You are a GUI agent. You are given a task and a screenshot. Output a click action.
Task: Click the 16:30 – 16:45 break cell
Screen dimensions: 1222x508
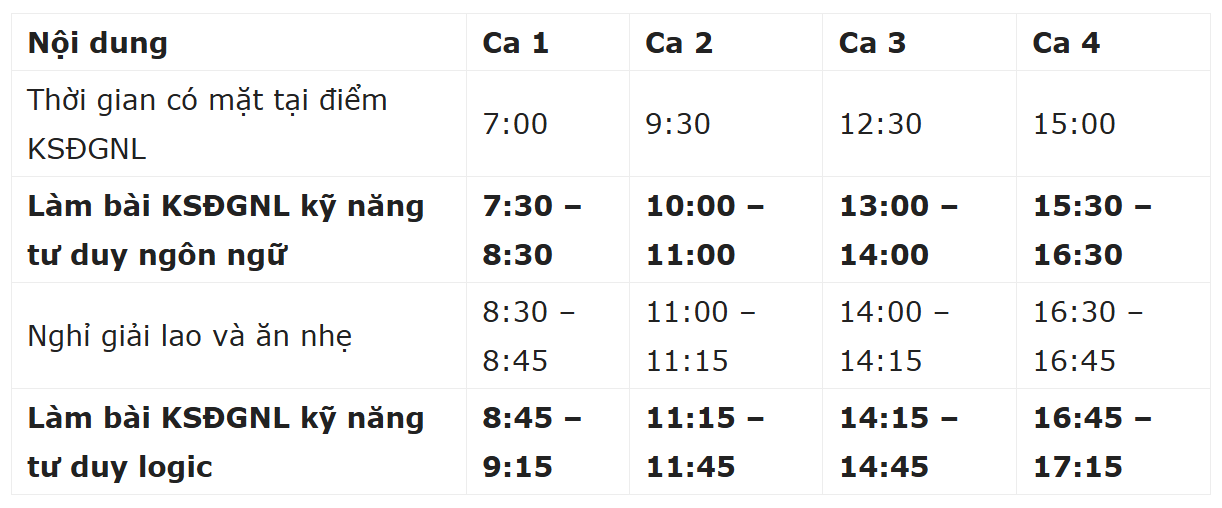click(1088, 337)
